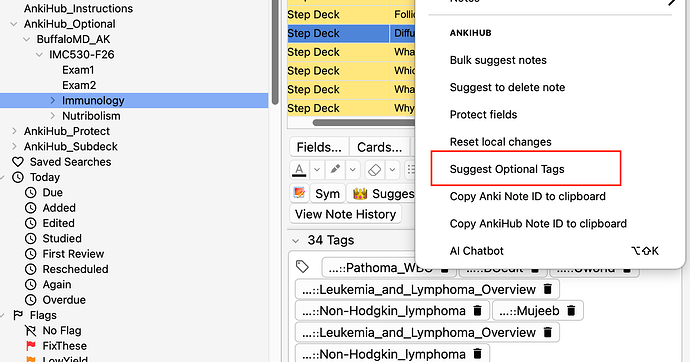This screenshot has width=690, height=362.
Task: Delete the Mujeeb tag with its trash icon
Action: (571, 311)
